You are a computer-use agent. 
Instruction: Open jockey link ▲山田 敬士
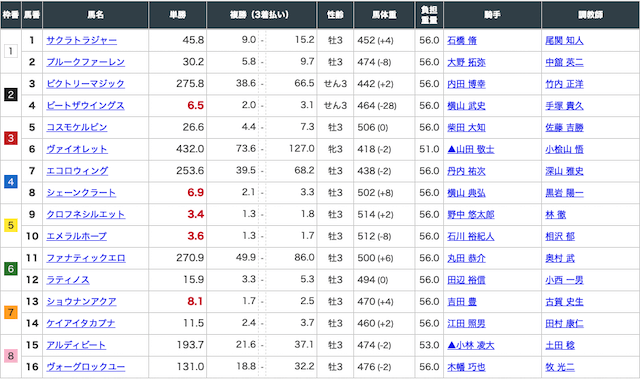click(x=471, y=150)
